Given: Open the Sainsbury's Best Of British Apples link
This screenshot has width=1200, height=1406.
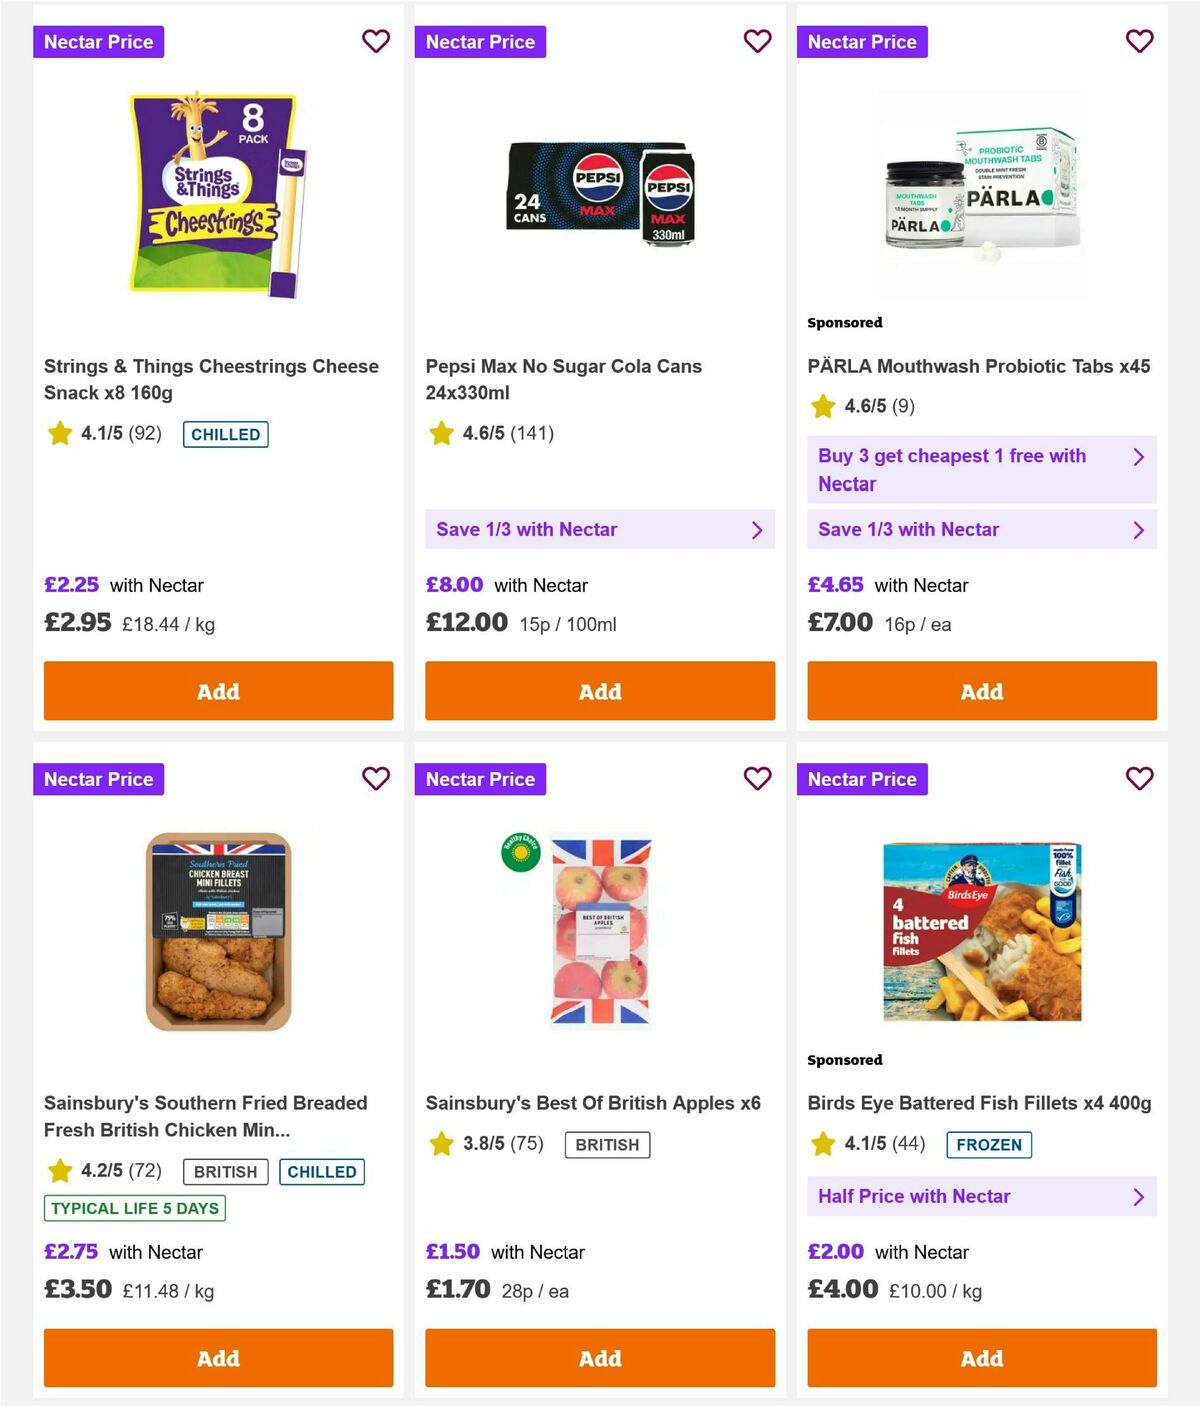Looking at the screenshot, I should [x=593, y=1103].
